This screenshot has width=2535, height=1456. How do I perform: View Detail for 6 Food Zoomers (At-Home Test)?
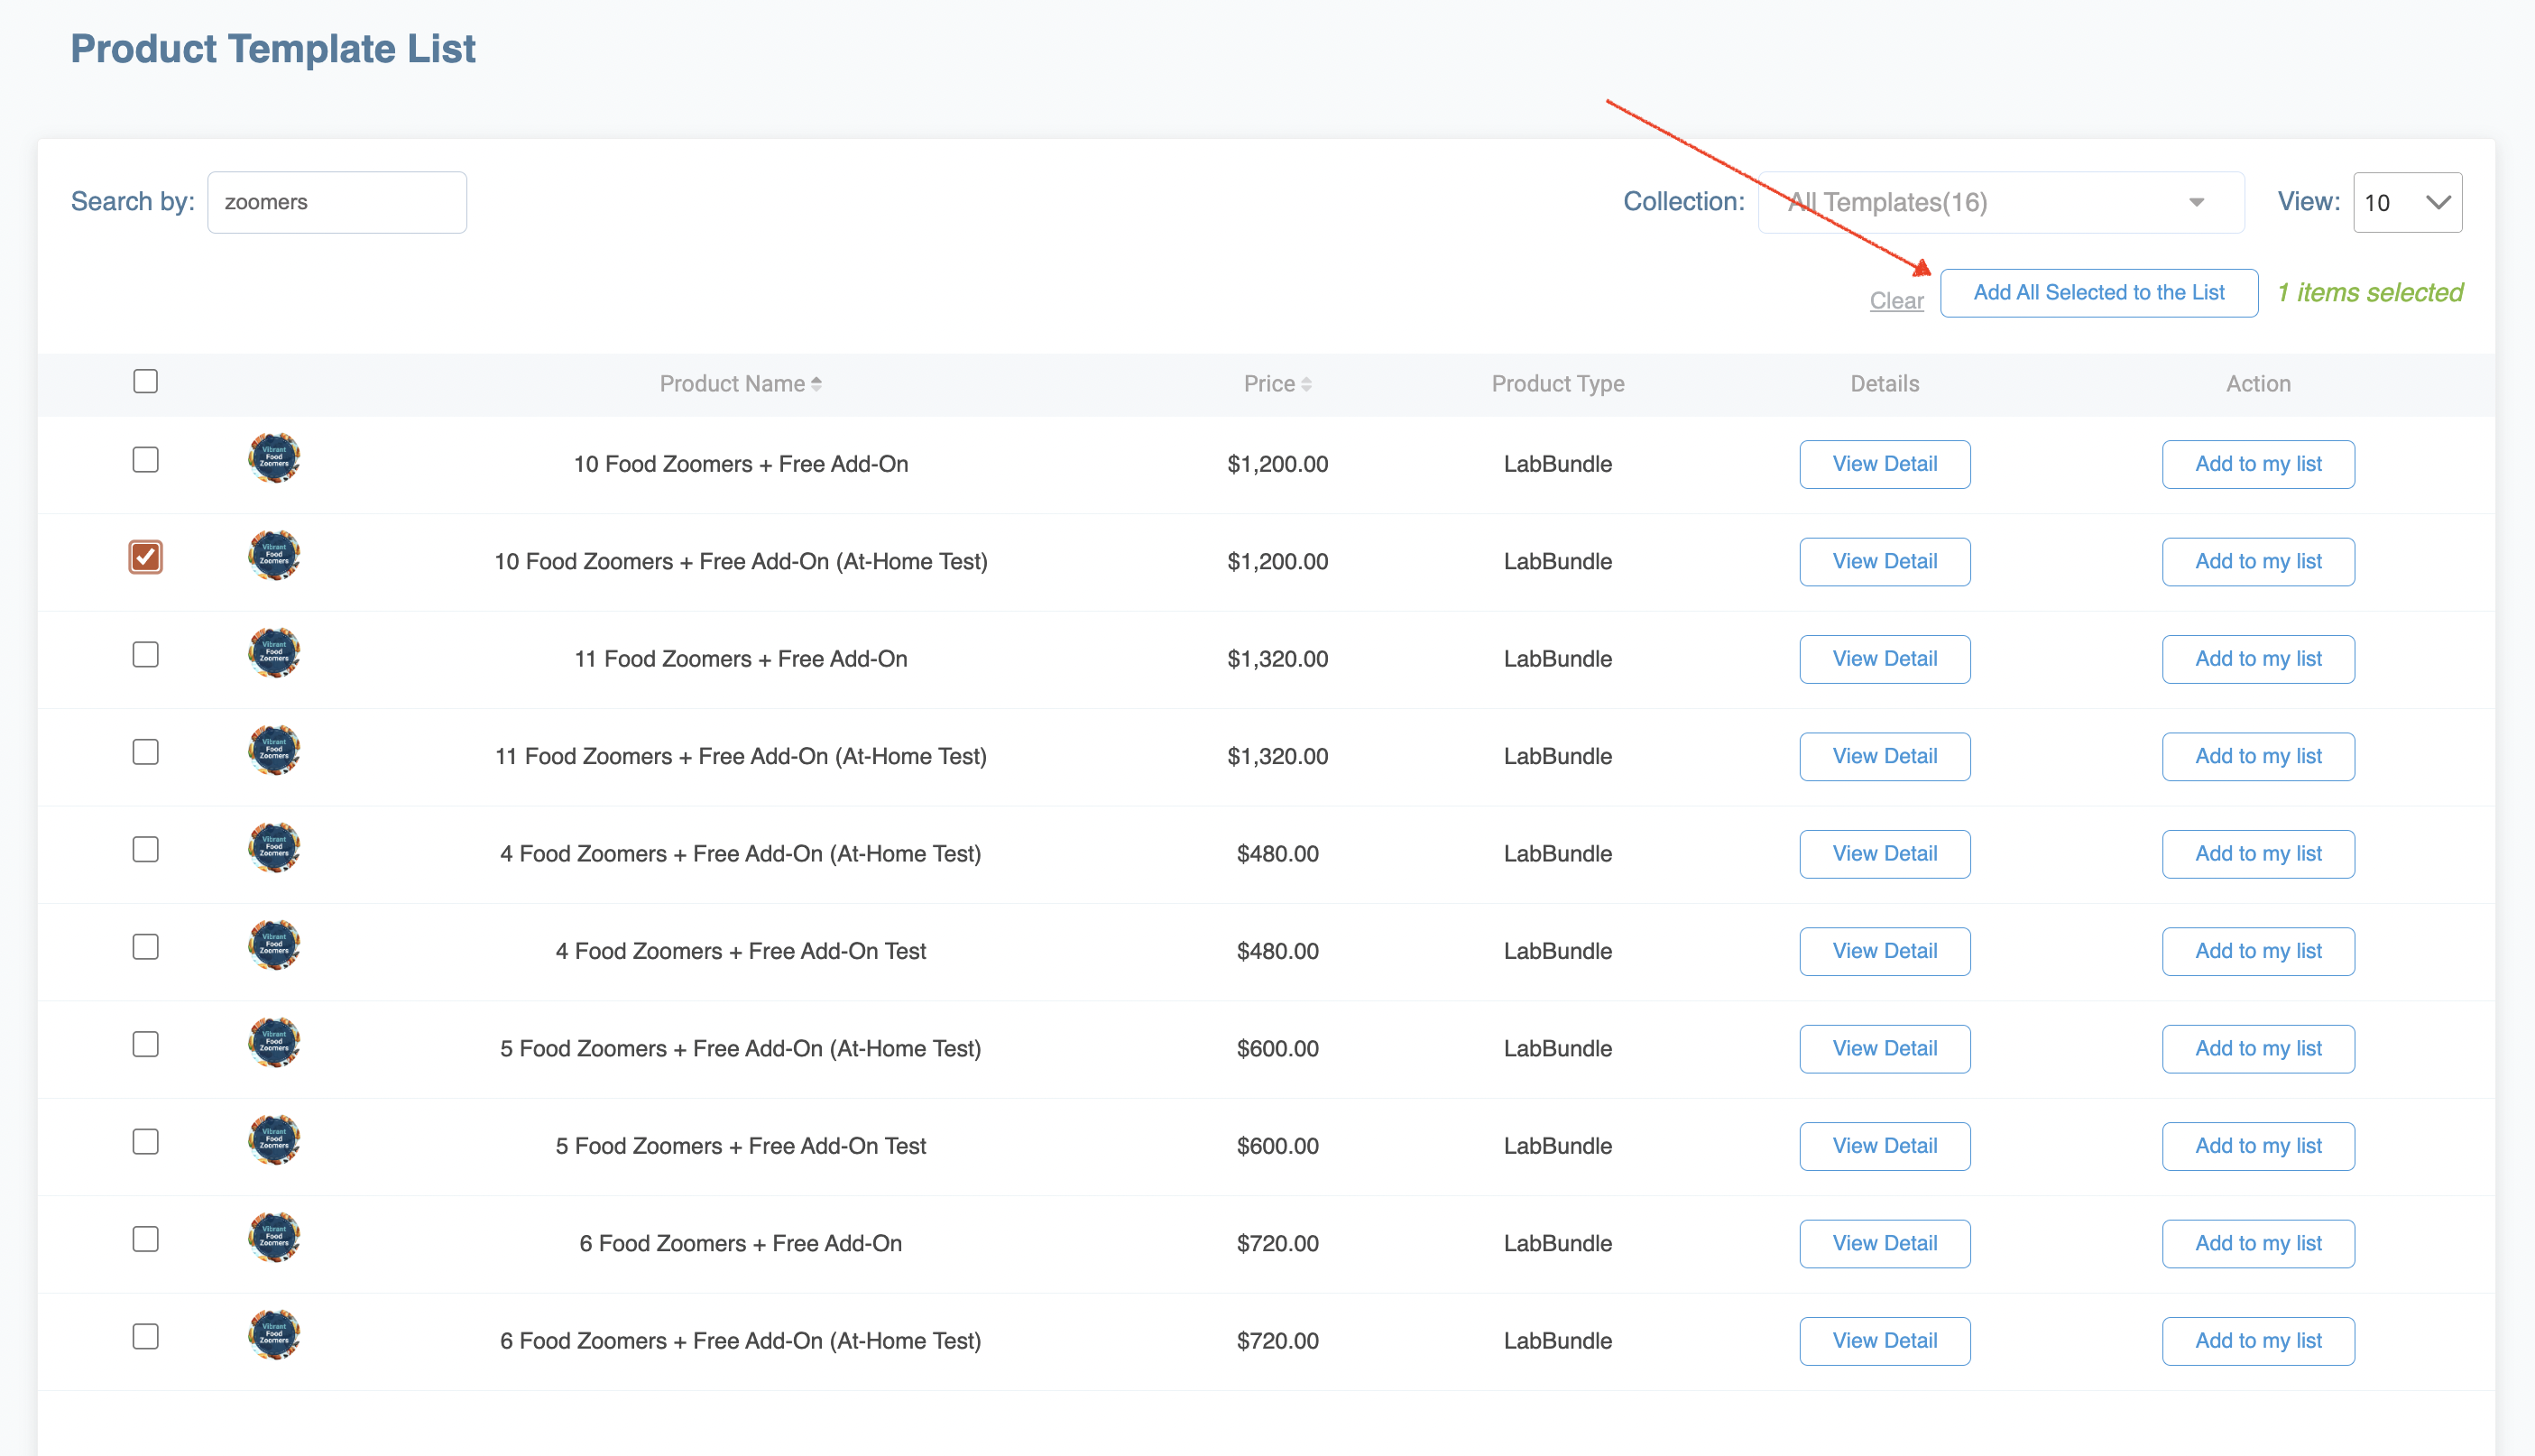click(1885, 1341)
